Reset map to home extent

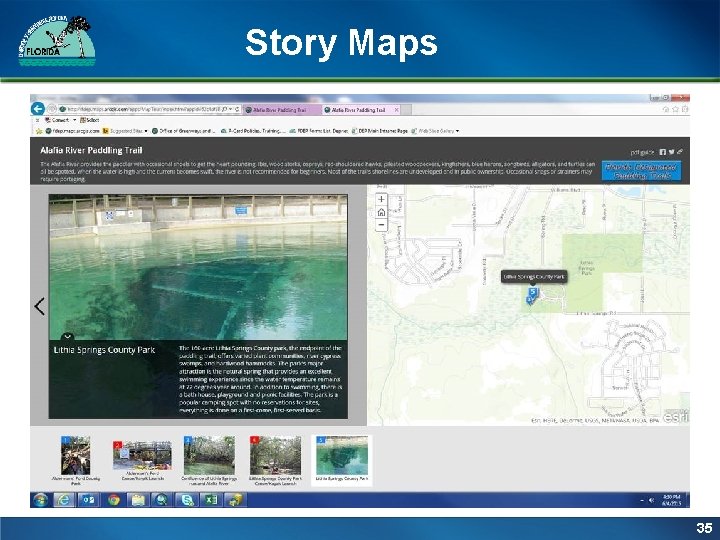381,212
